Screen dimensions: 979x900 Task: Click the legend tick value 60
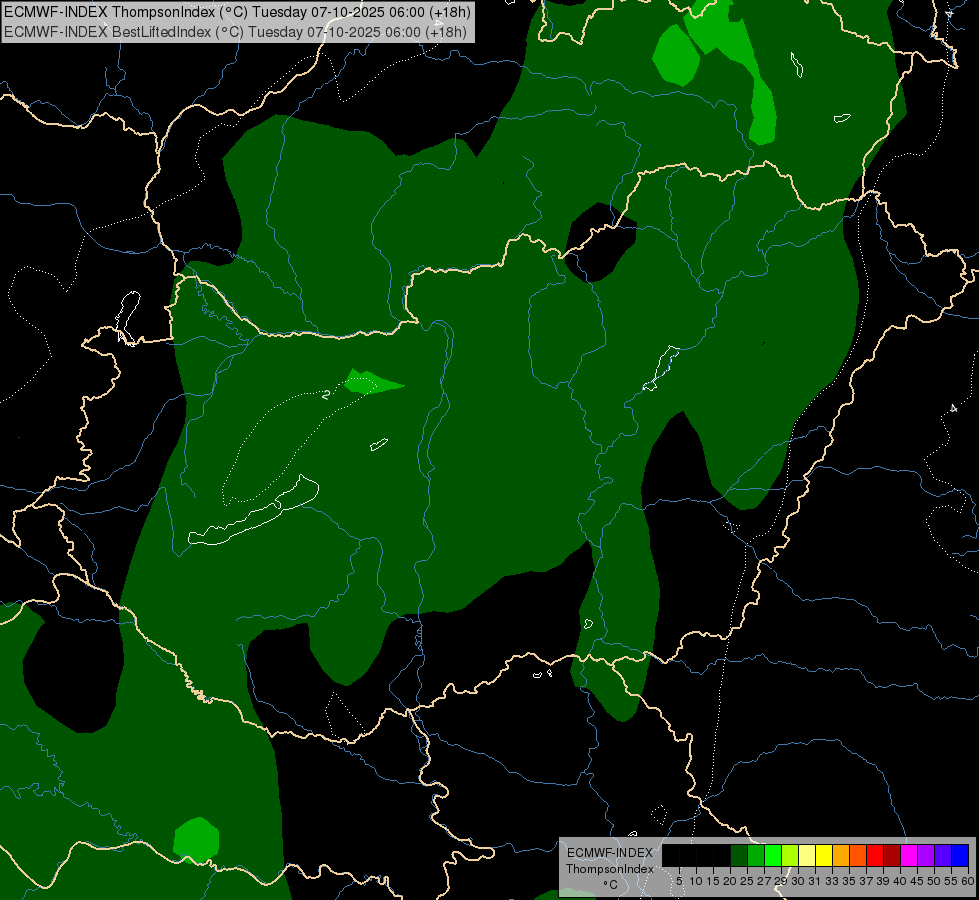968,881
